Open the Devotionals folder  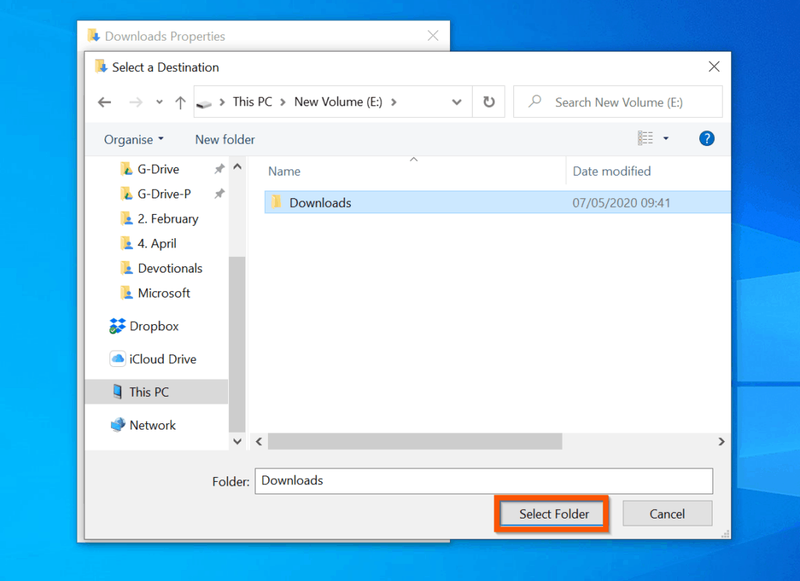pos(170,268)
